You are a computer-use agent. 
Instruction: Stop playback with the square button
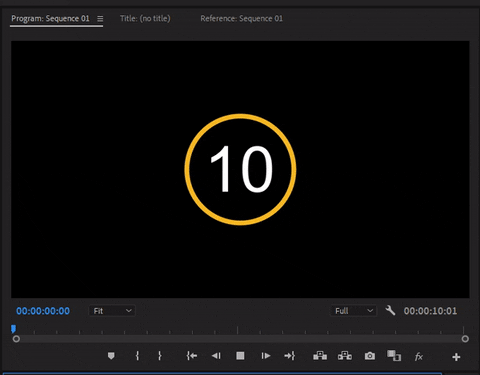240,356
